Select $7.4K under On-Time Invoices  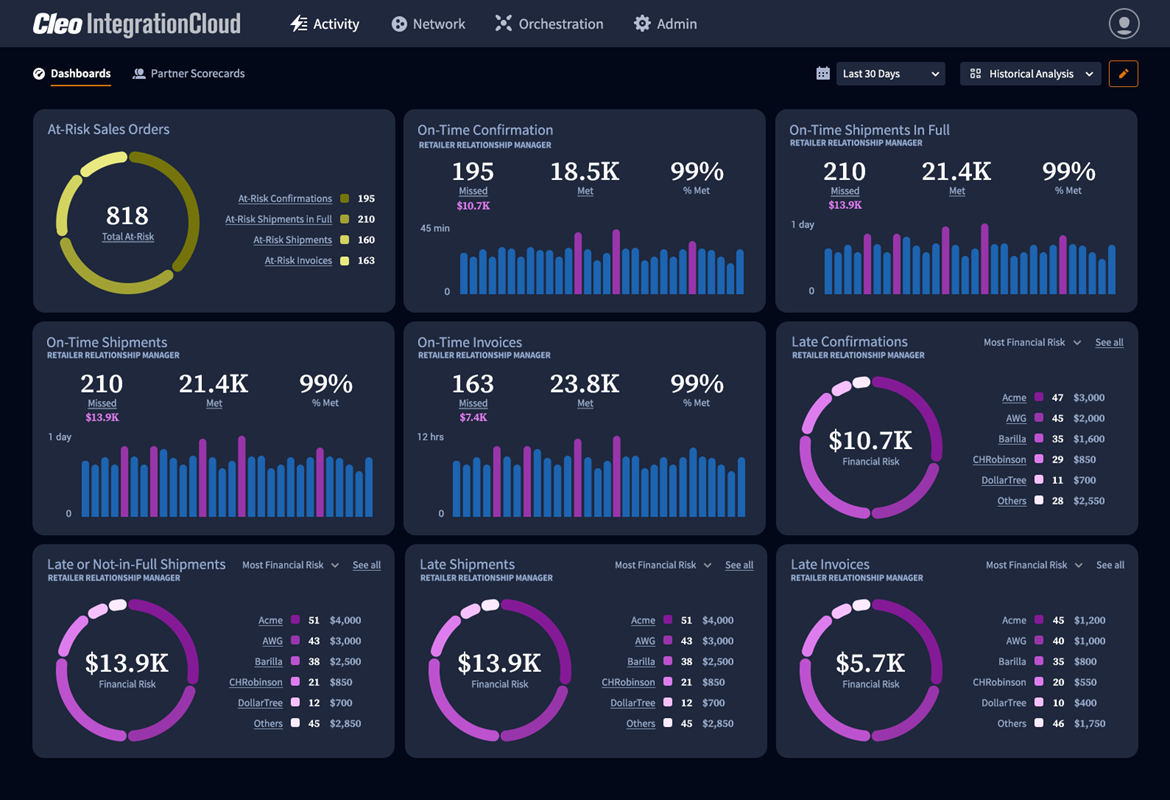[x=473, y=417]
